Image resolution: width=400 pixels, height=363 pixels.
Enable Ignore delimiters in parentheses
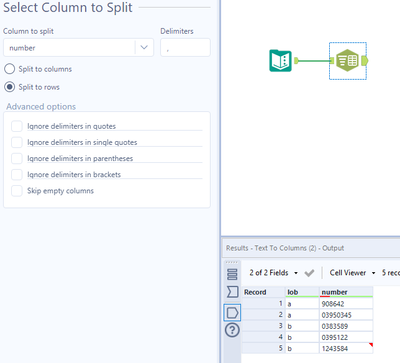click(17, 158)
